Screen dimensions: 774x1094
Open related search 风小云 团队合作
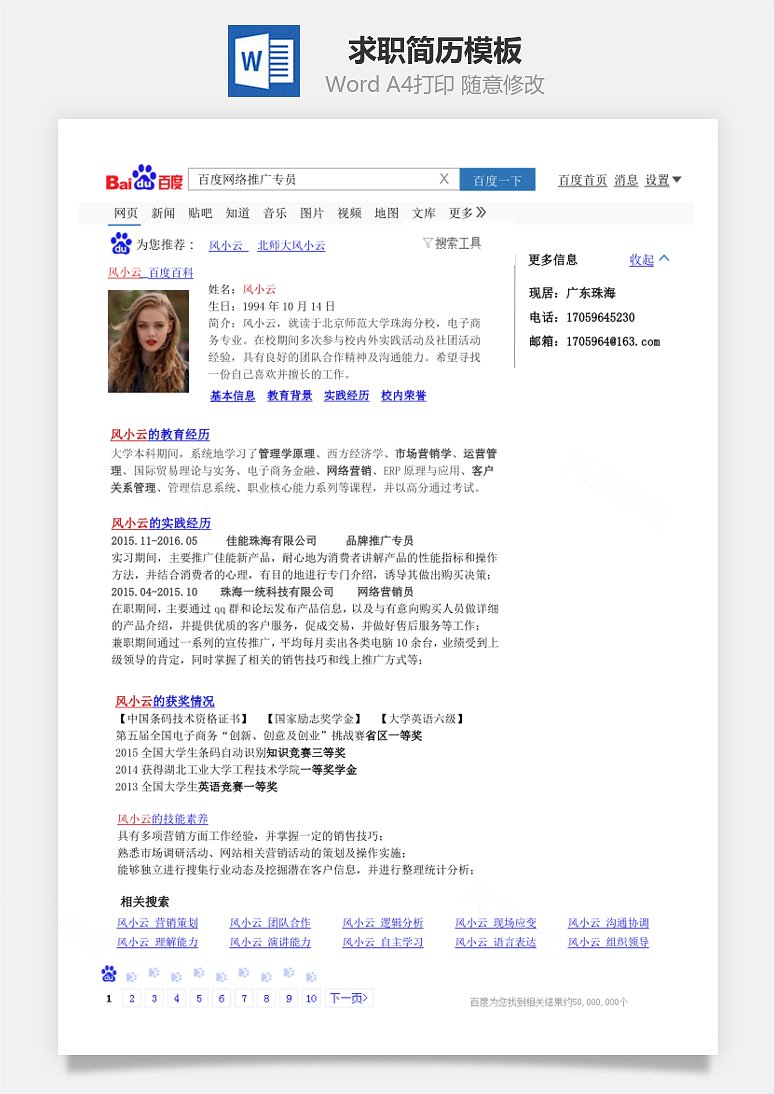coord(270,923)
